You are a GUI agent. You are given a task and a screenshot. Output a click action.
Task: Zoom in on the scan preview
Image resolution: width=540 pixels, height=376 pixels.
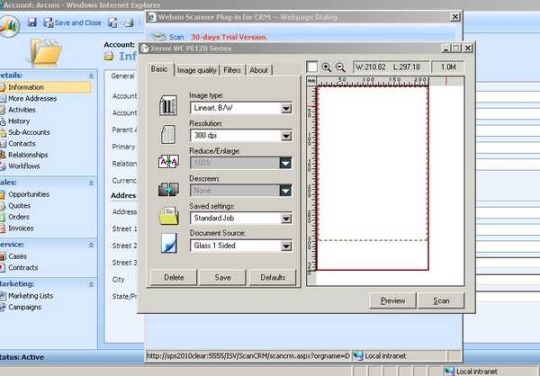tap(326, 67)
